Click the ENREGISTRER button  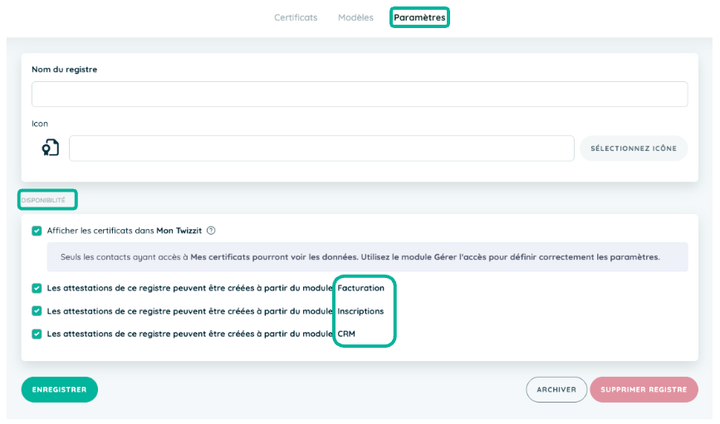(59, 390)
